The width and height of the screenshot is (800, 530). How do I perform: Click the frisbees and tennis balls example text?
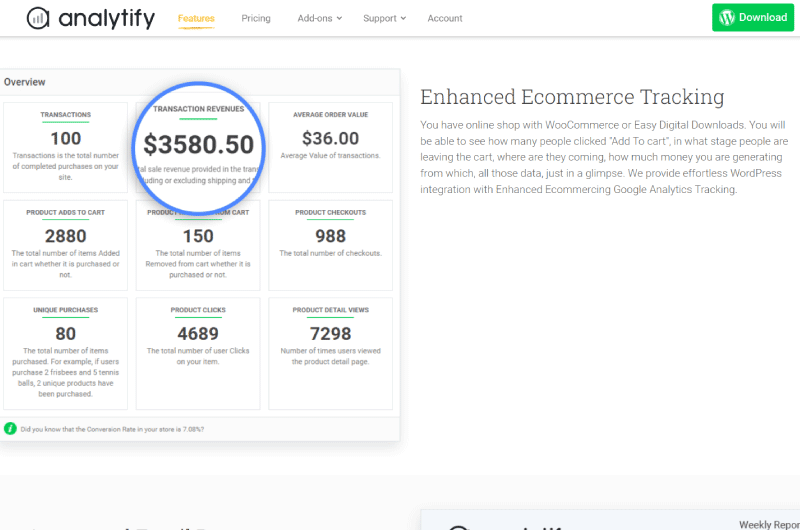(65, 372)
